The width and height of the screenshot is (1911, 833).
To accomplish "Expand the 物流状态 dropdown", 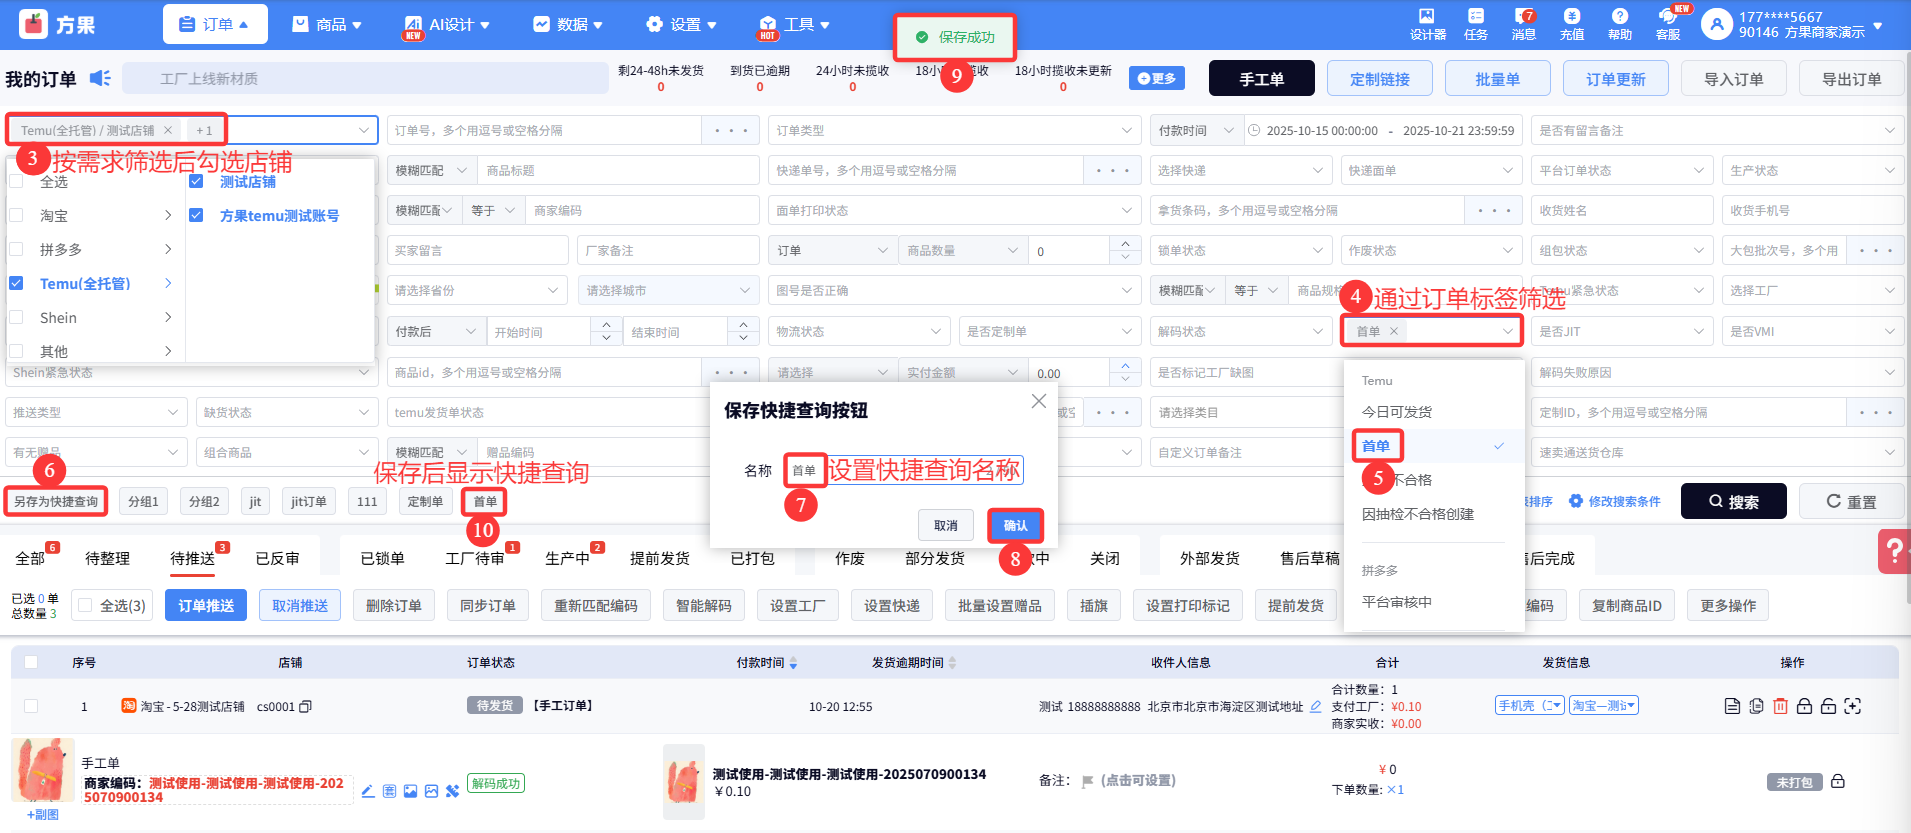I will (859, 331).
